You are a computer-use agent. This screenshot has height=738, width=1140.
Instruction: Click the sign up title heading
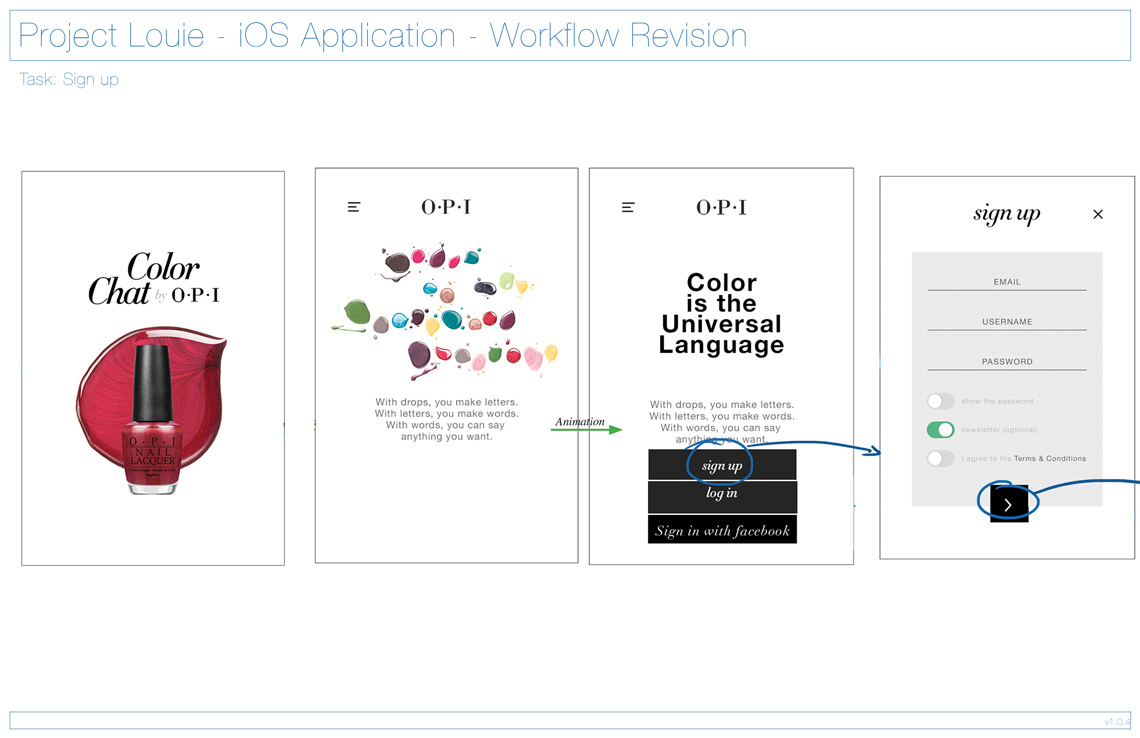tap(1007, 214)
